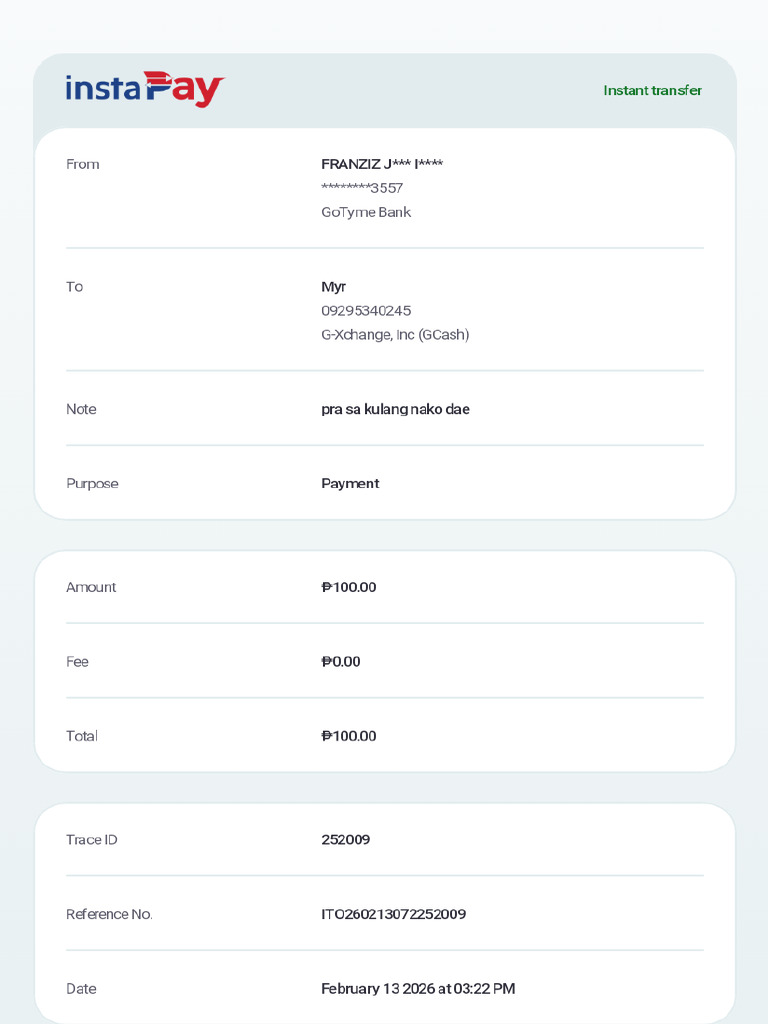The width and height of the screenshot is (768, 1024).
Task: Click G-Xchange, Inc (GCash) text
Action: click(395, 334)
